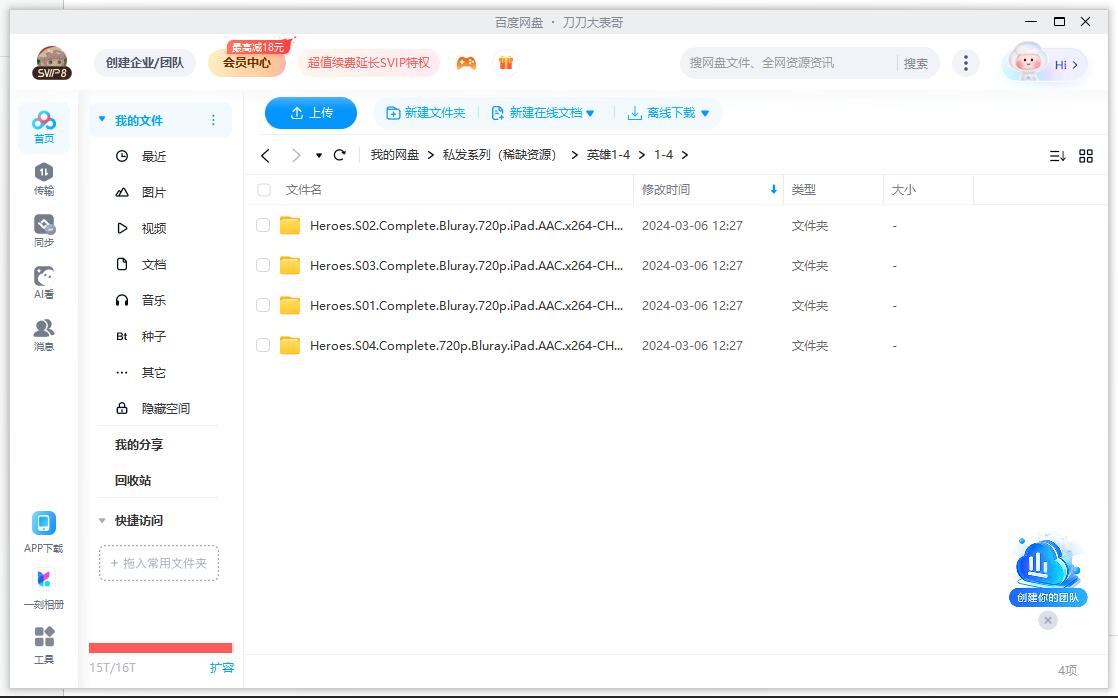Open the three-dot more options menu

coord(965,63)
